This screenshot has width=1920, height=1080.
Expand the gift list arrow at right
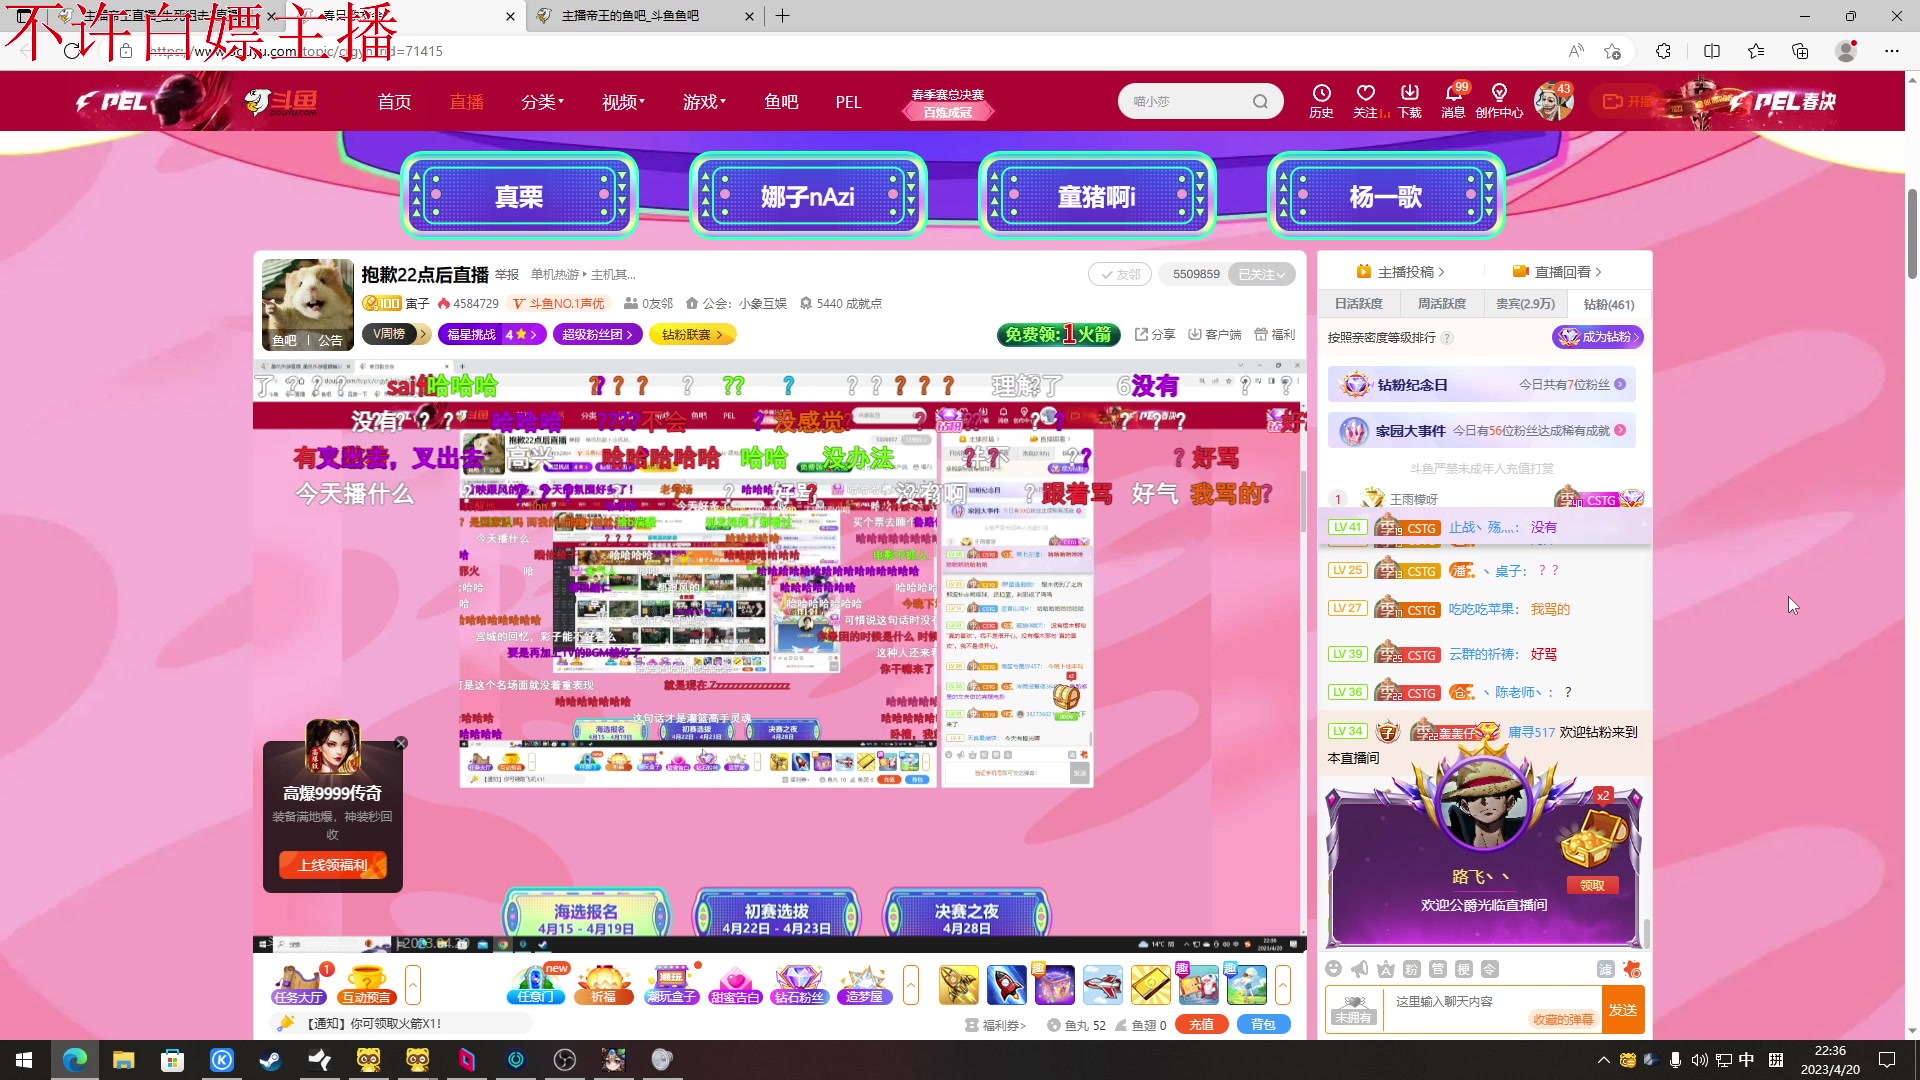(1283, 985)
